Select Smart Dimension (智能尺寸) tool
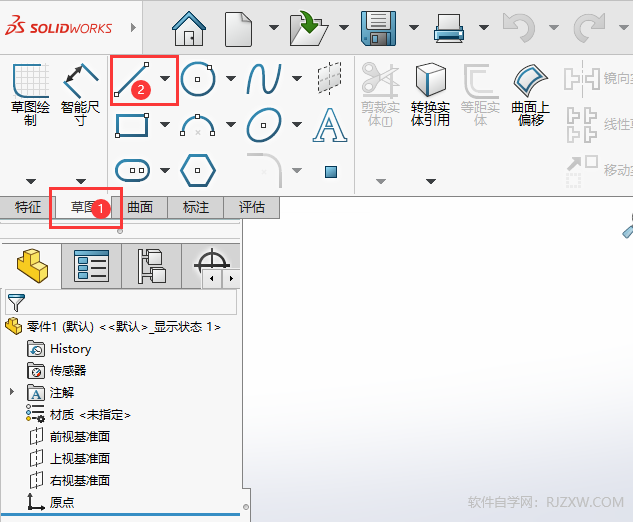The width and height of the screenshot is (633, 522). tap(80, 94)
